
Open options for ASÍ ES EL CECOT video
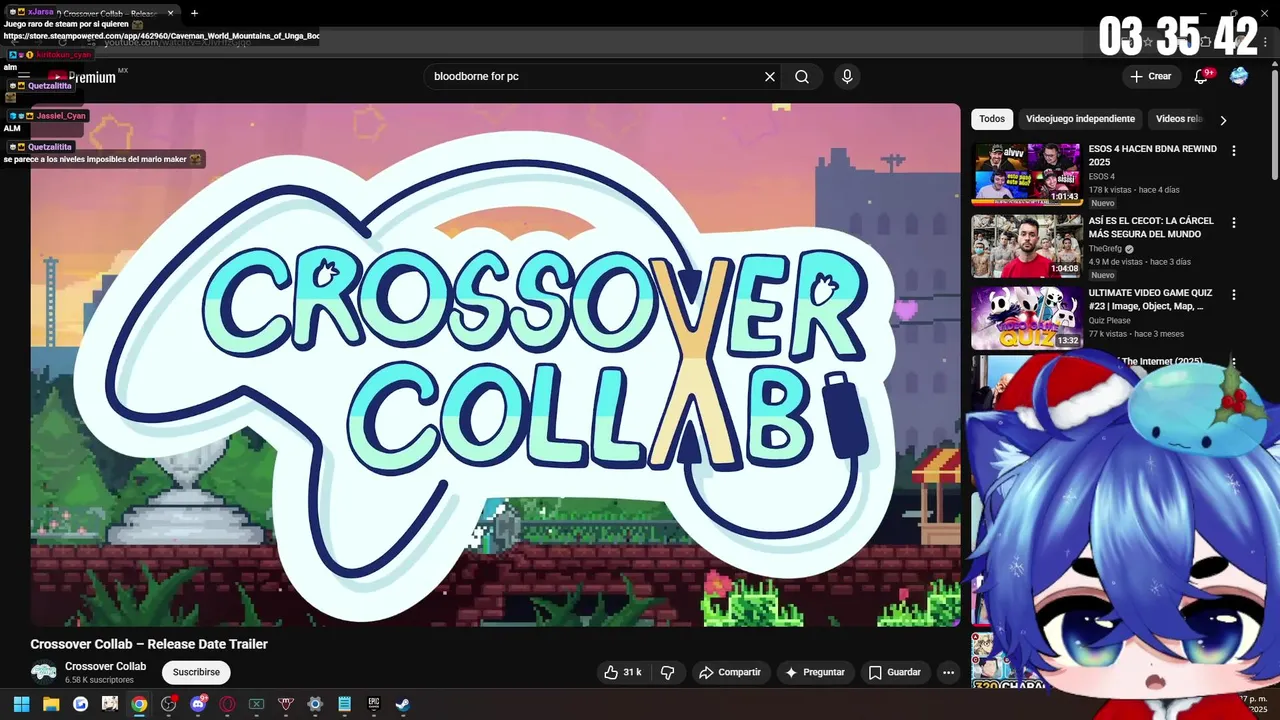(1234, 223)
